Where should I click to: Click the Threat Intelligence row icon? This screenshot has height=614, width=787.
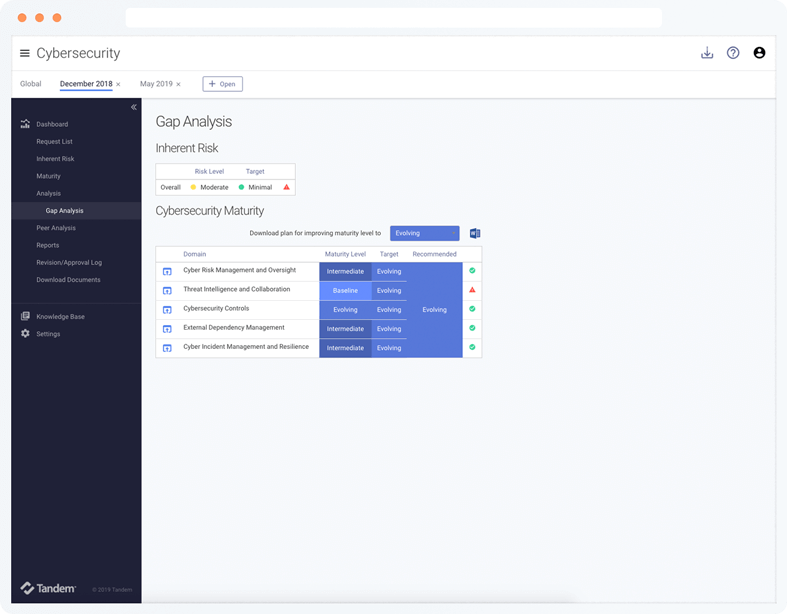167,290
